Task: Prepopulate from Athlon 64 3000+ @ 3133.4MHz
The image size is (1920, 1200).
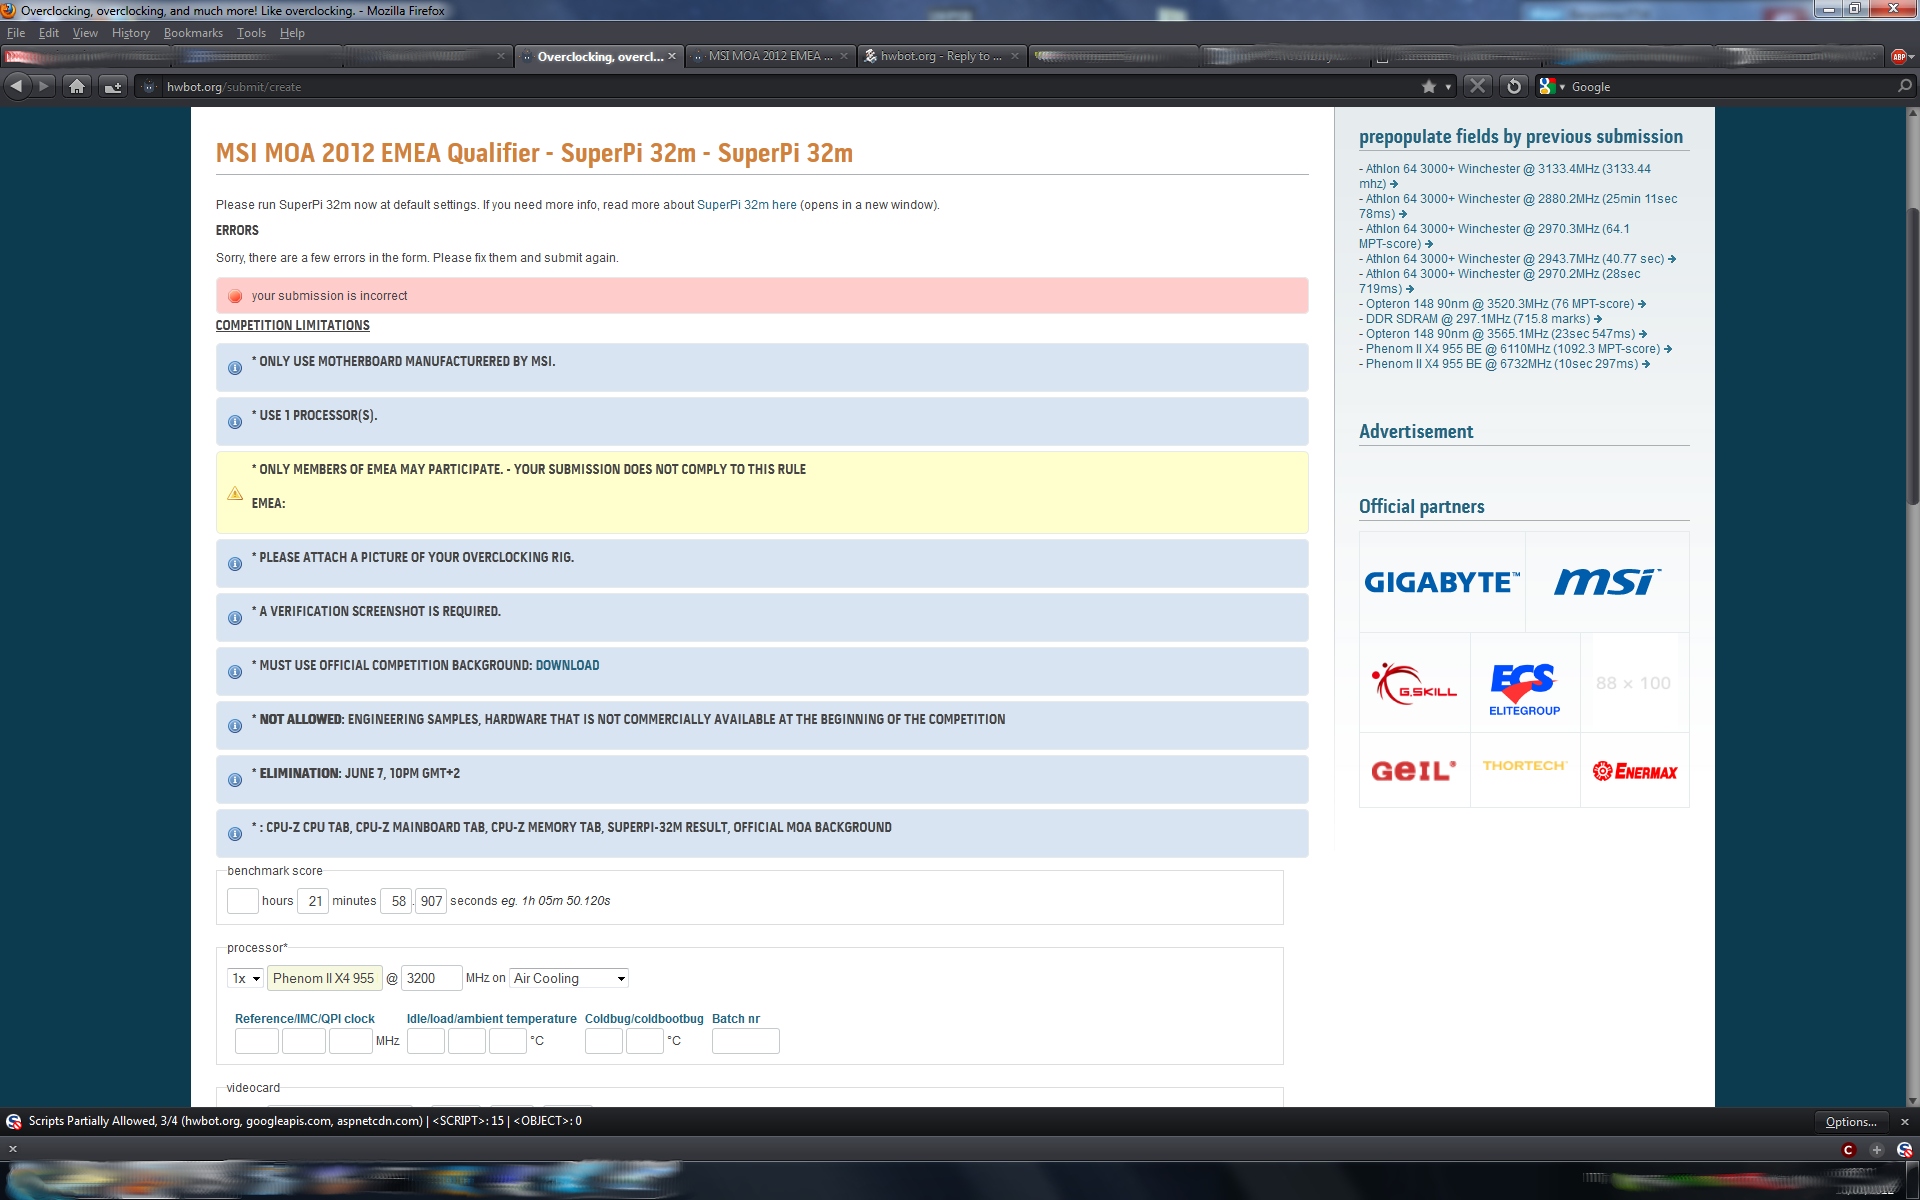Action: [1505, 176]
